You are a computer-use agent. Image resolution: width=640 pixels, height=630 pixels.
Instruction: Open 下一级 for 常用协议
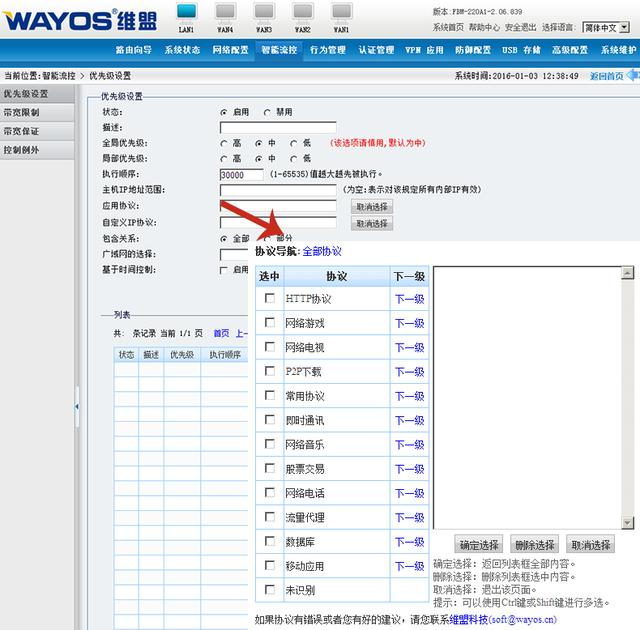[409, 396]
